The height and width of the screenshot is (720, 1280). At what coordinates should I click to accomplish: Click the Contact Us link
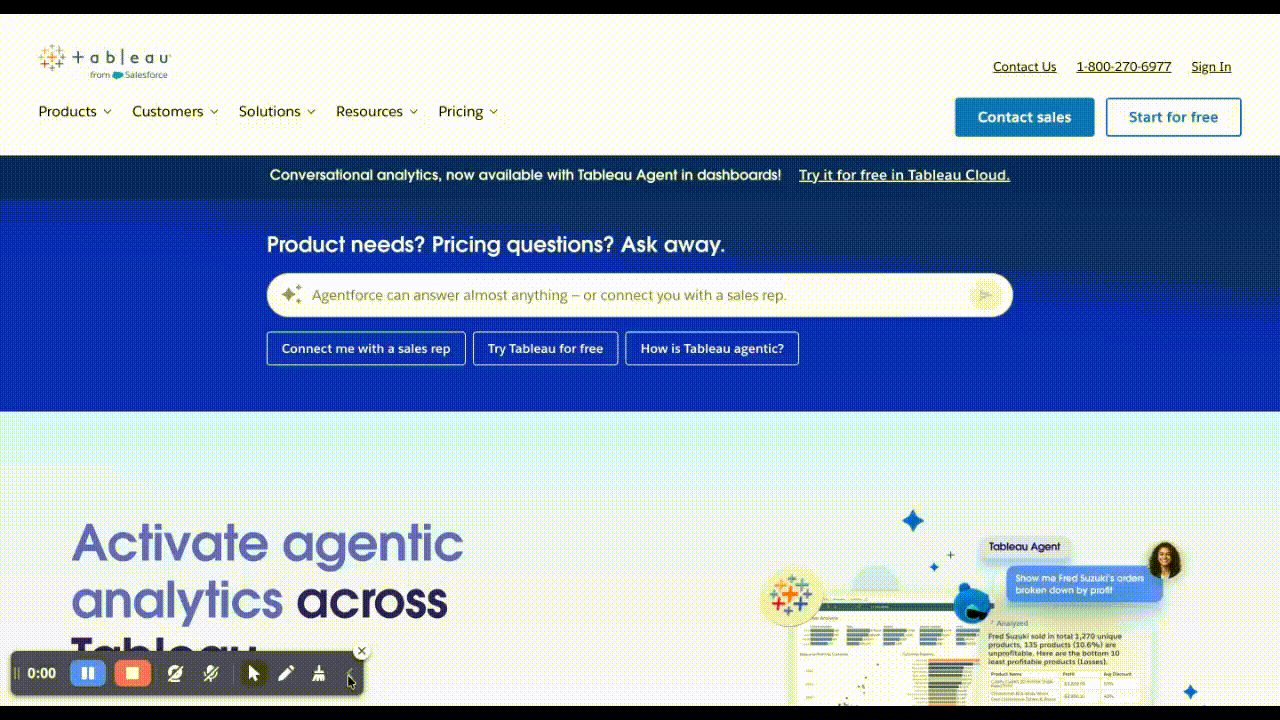(x=1024, y=67)
